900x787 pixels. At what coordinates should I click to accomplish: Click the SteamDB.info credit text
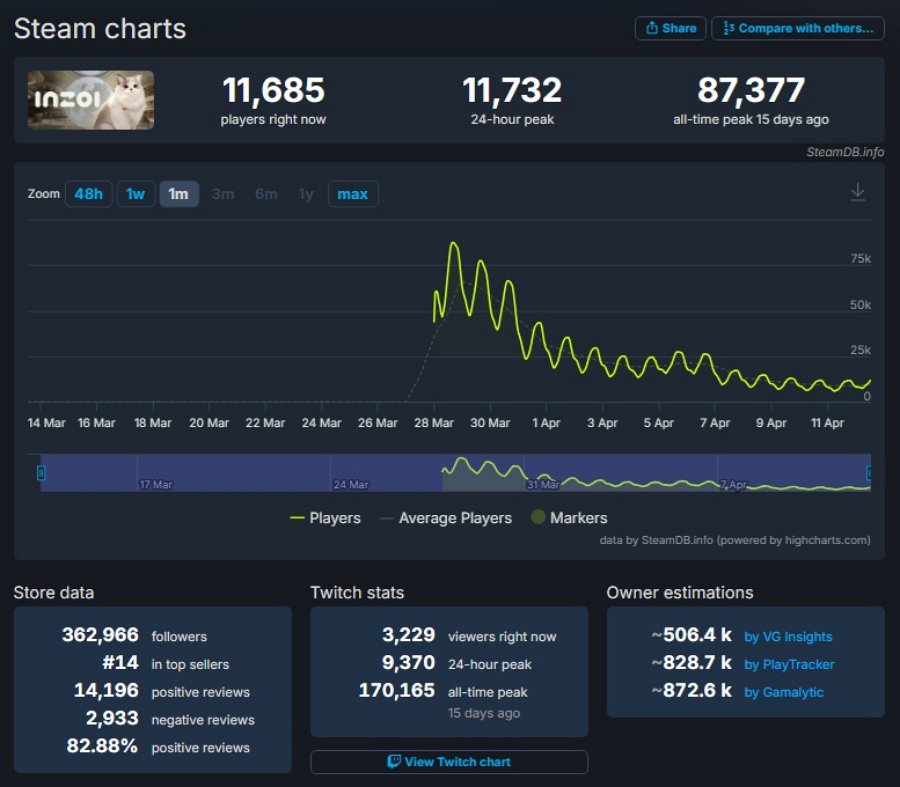click(845, 152)
